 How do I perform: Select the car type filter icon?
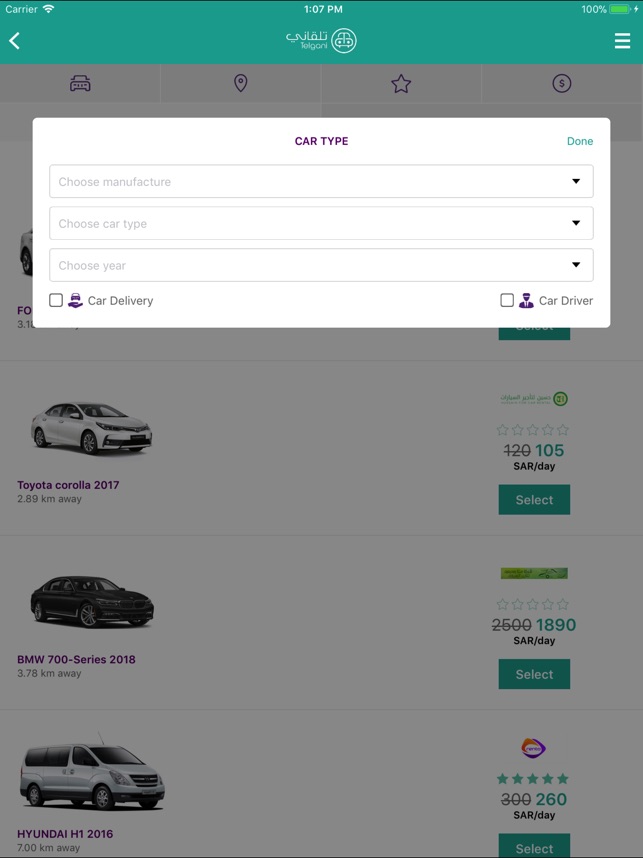click(80, 83)
